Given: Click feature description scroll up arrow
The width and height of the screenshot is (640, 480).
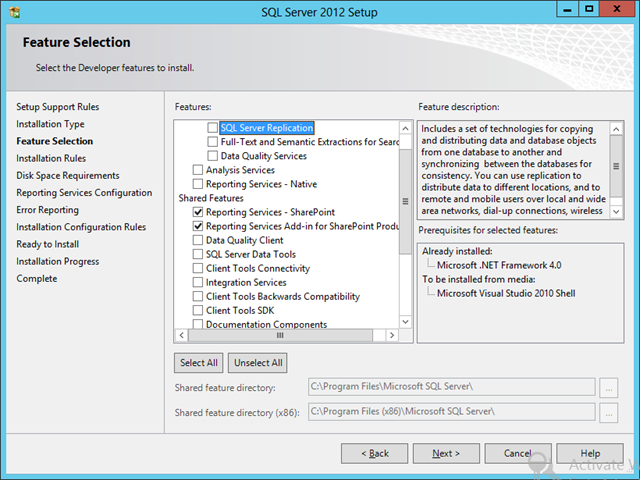Looking at the screenshot, I should click(x=616, y=129).
